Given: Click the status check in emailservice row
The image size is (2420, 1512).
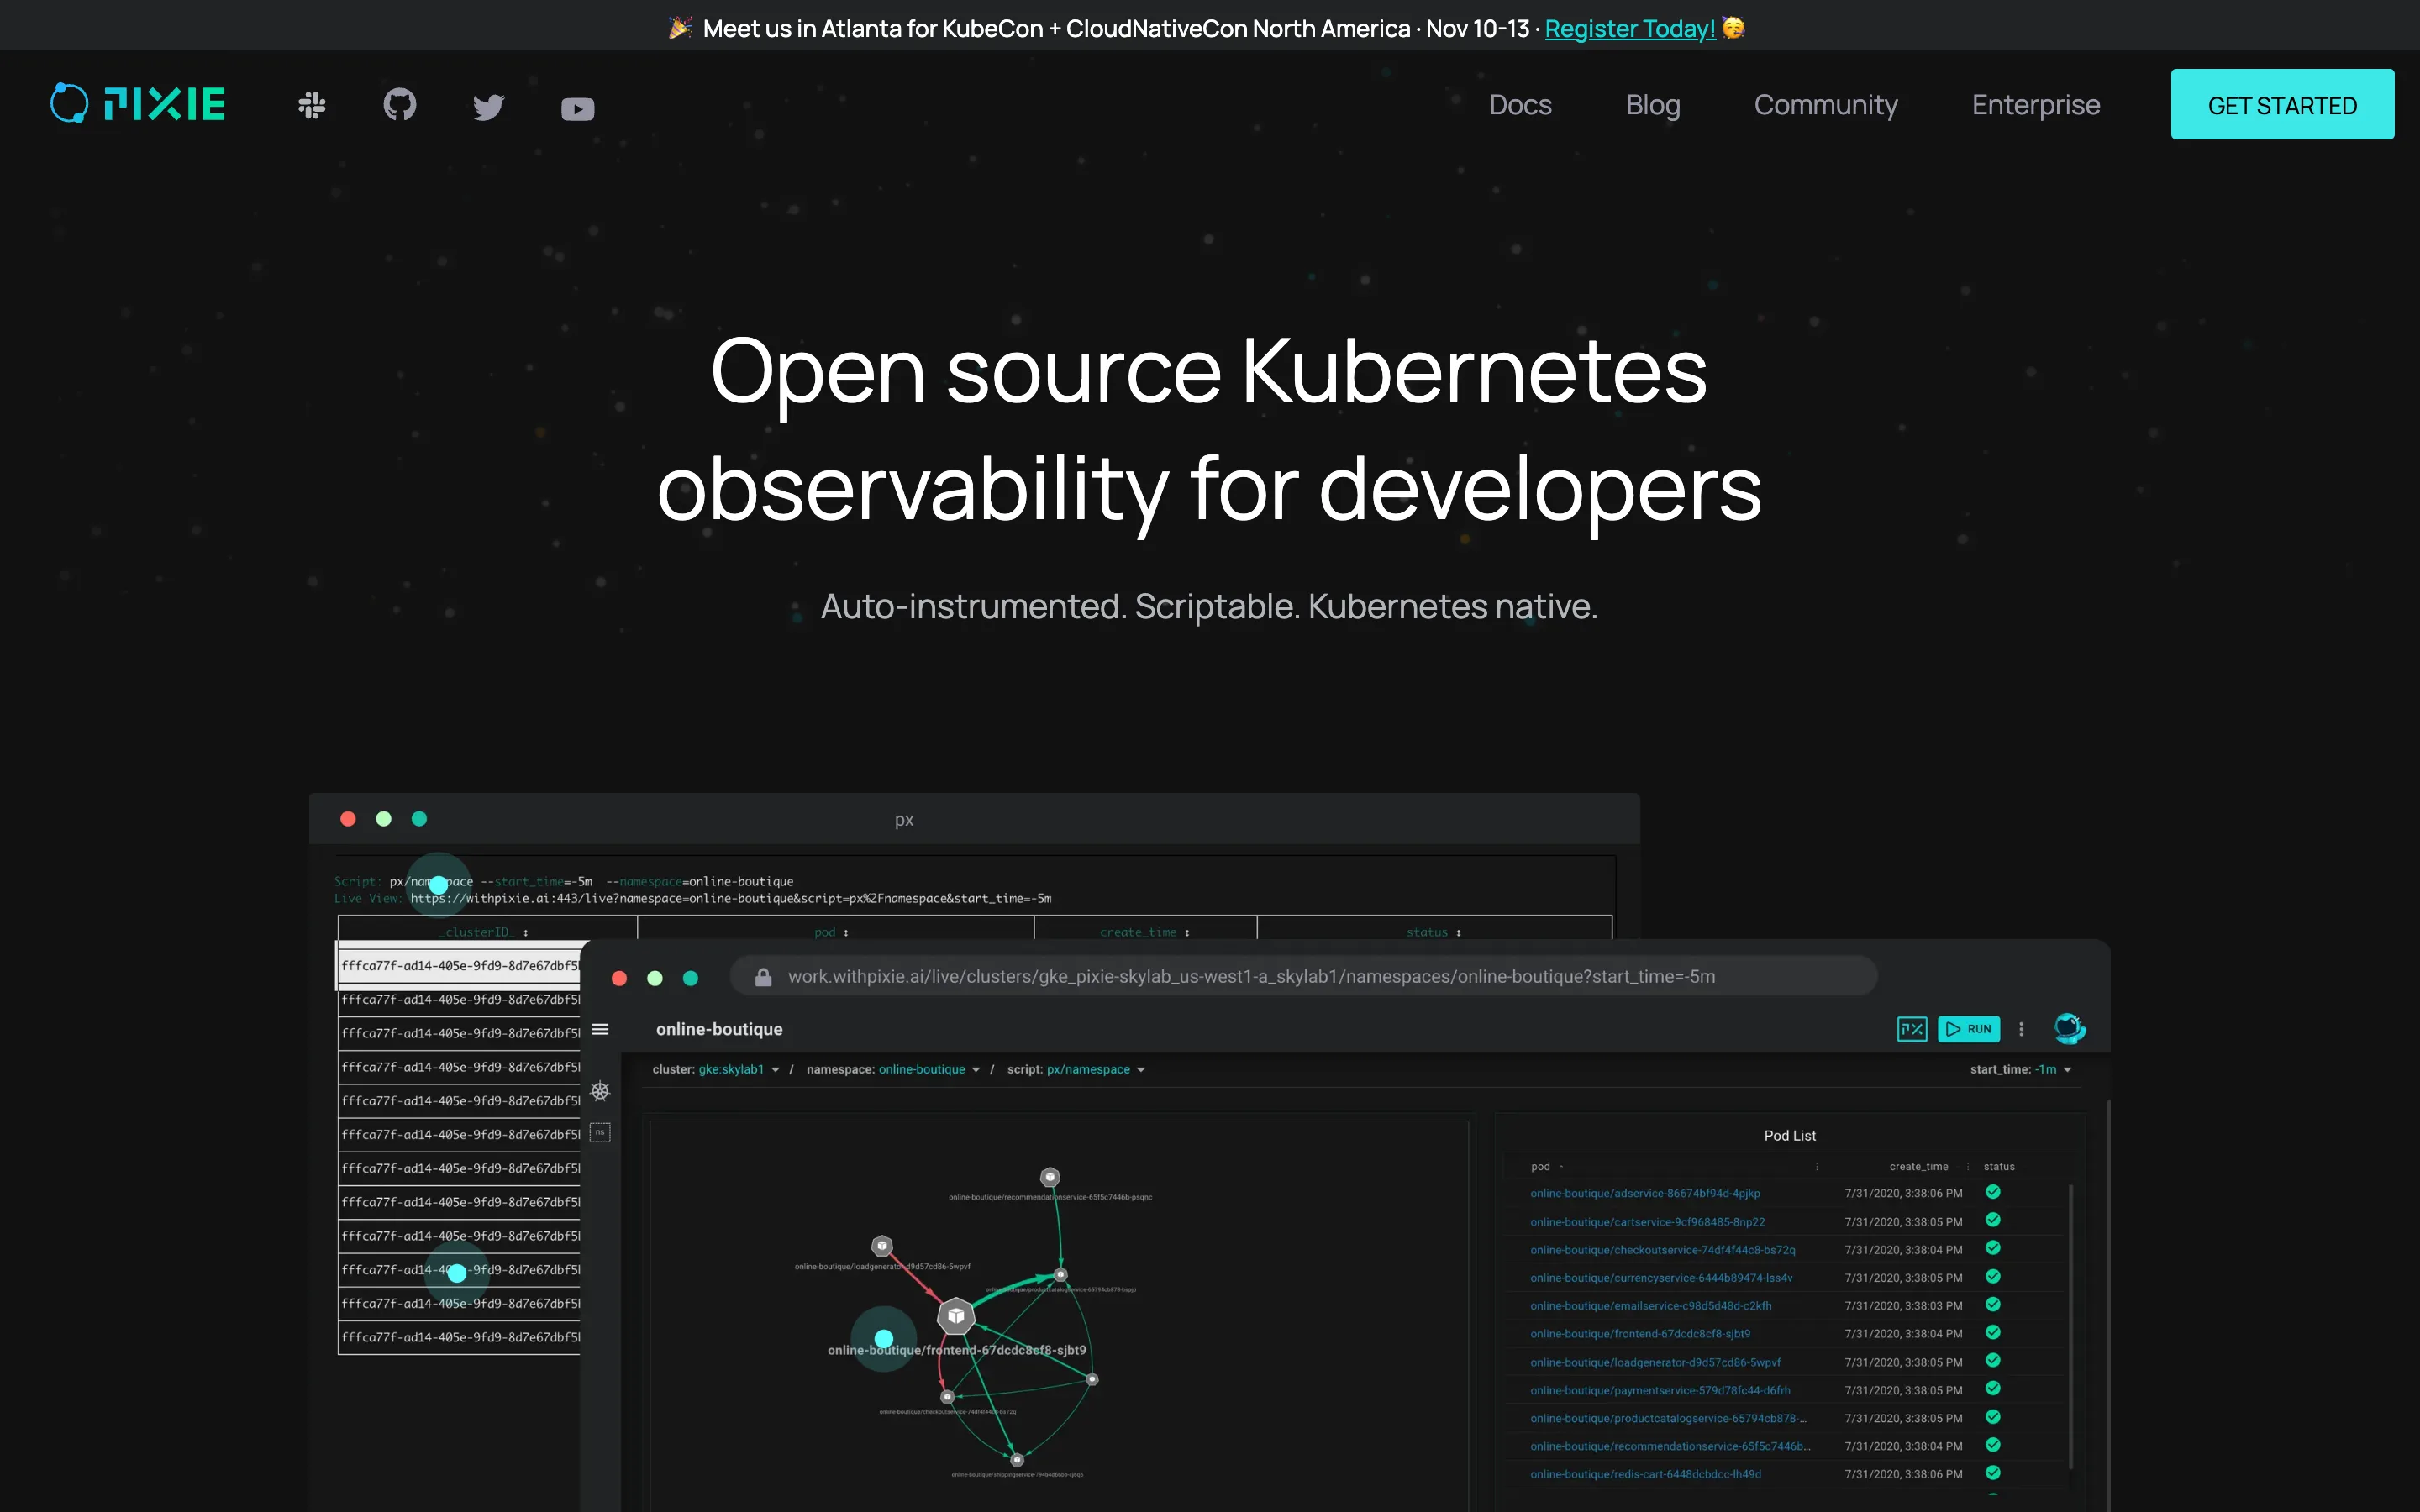Looking at the screenshot, I should click(x=1993, y=1304).
